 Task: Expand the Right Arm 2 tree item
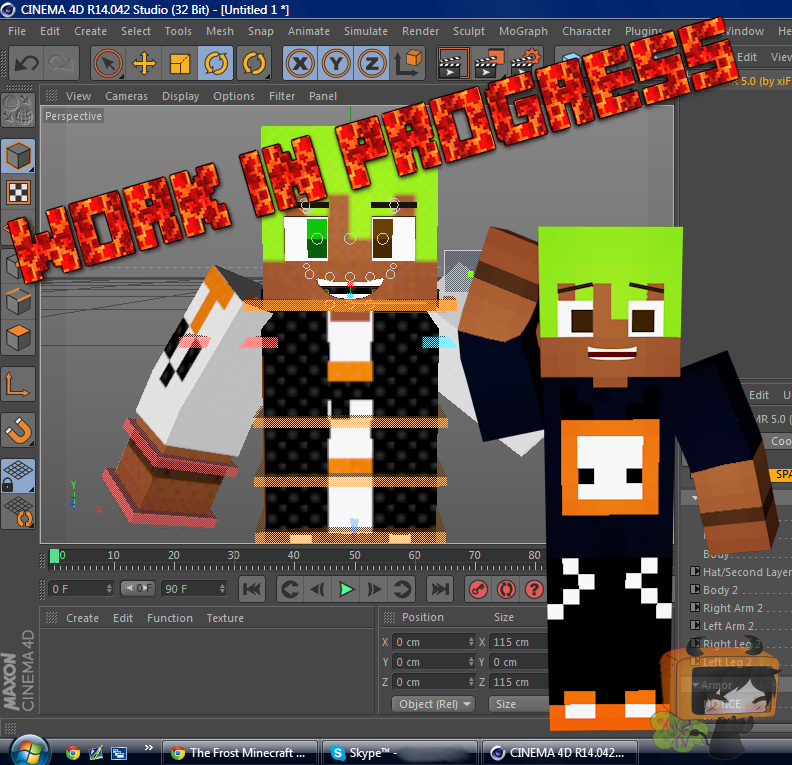695,608
